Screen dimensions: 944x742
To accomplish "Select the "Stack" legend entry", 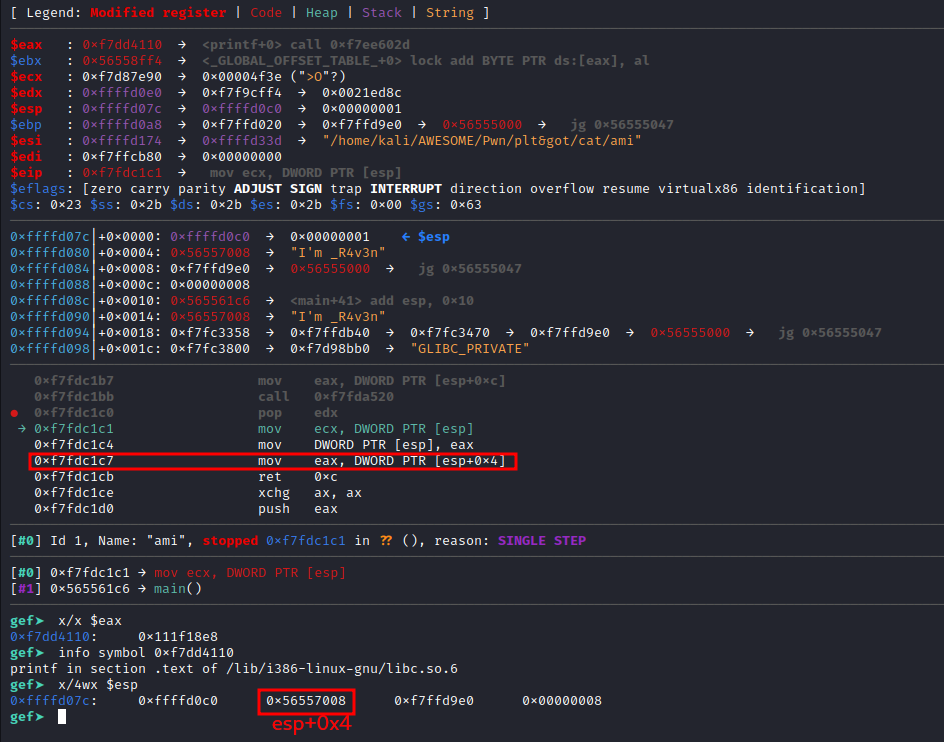I will [383, 12].
